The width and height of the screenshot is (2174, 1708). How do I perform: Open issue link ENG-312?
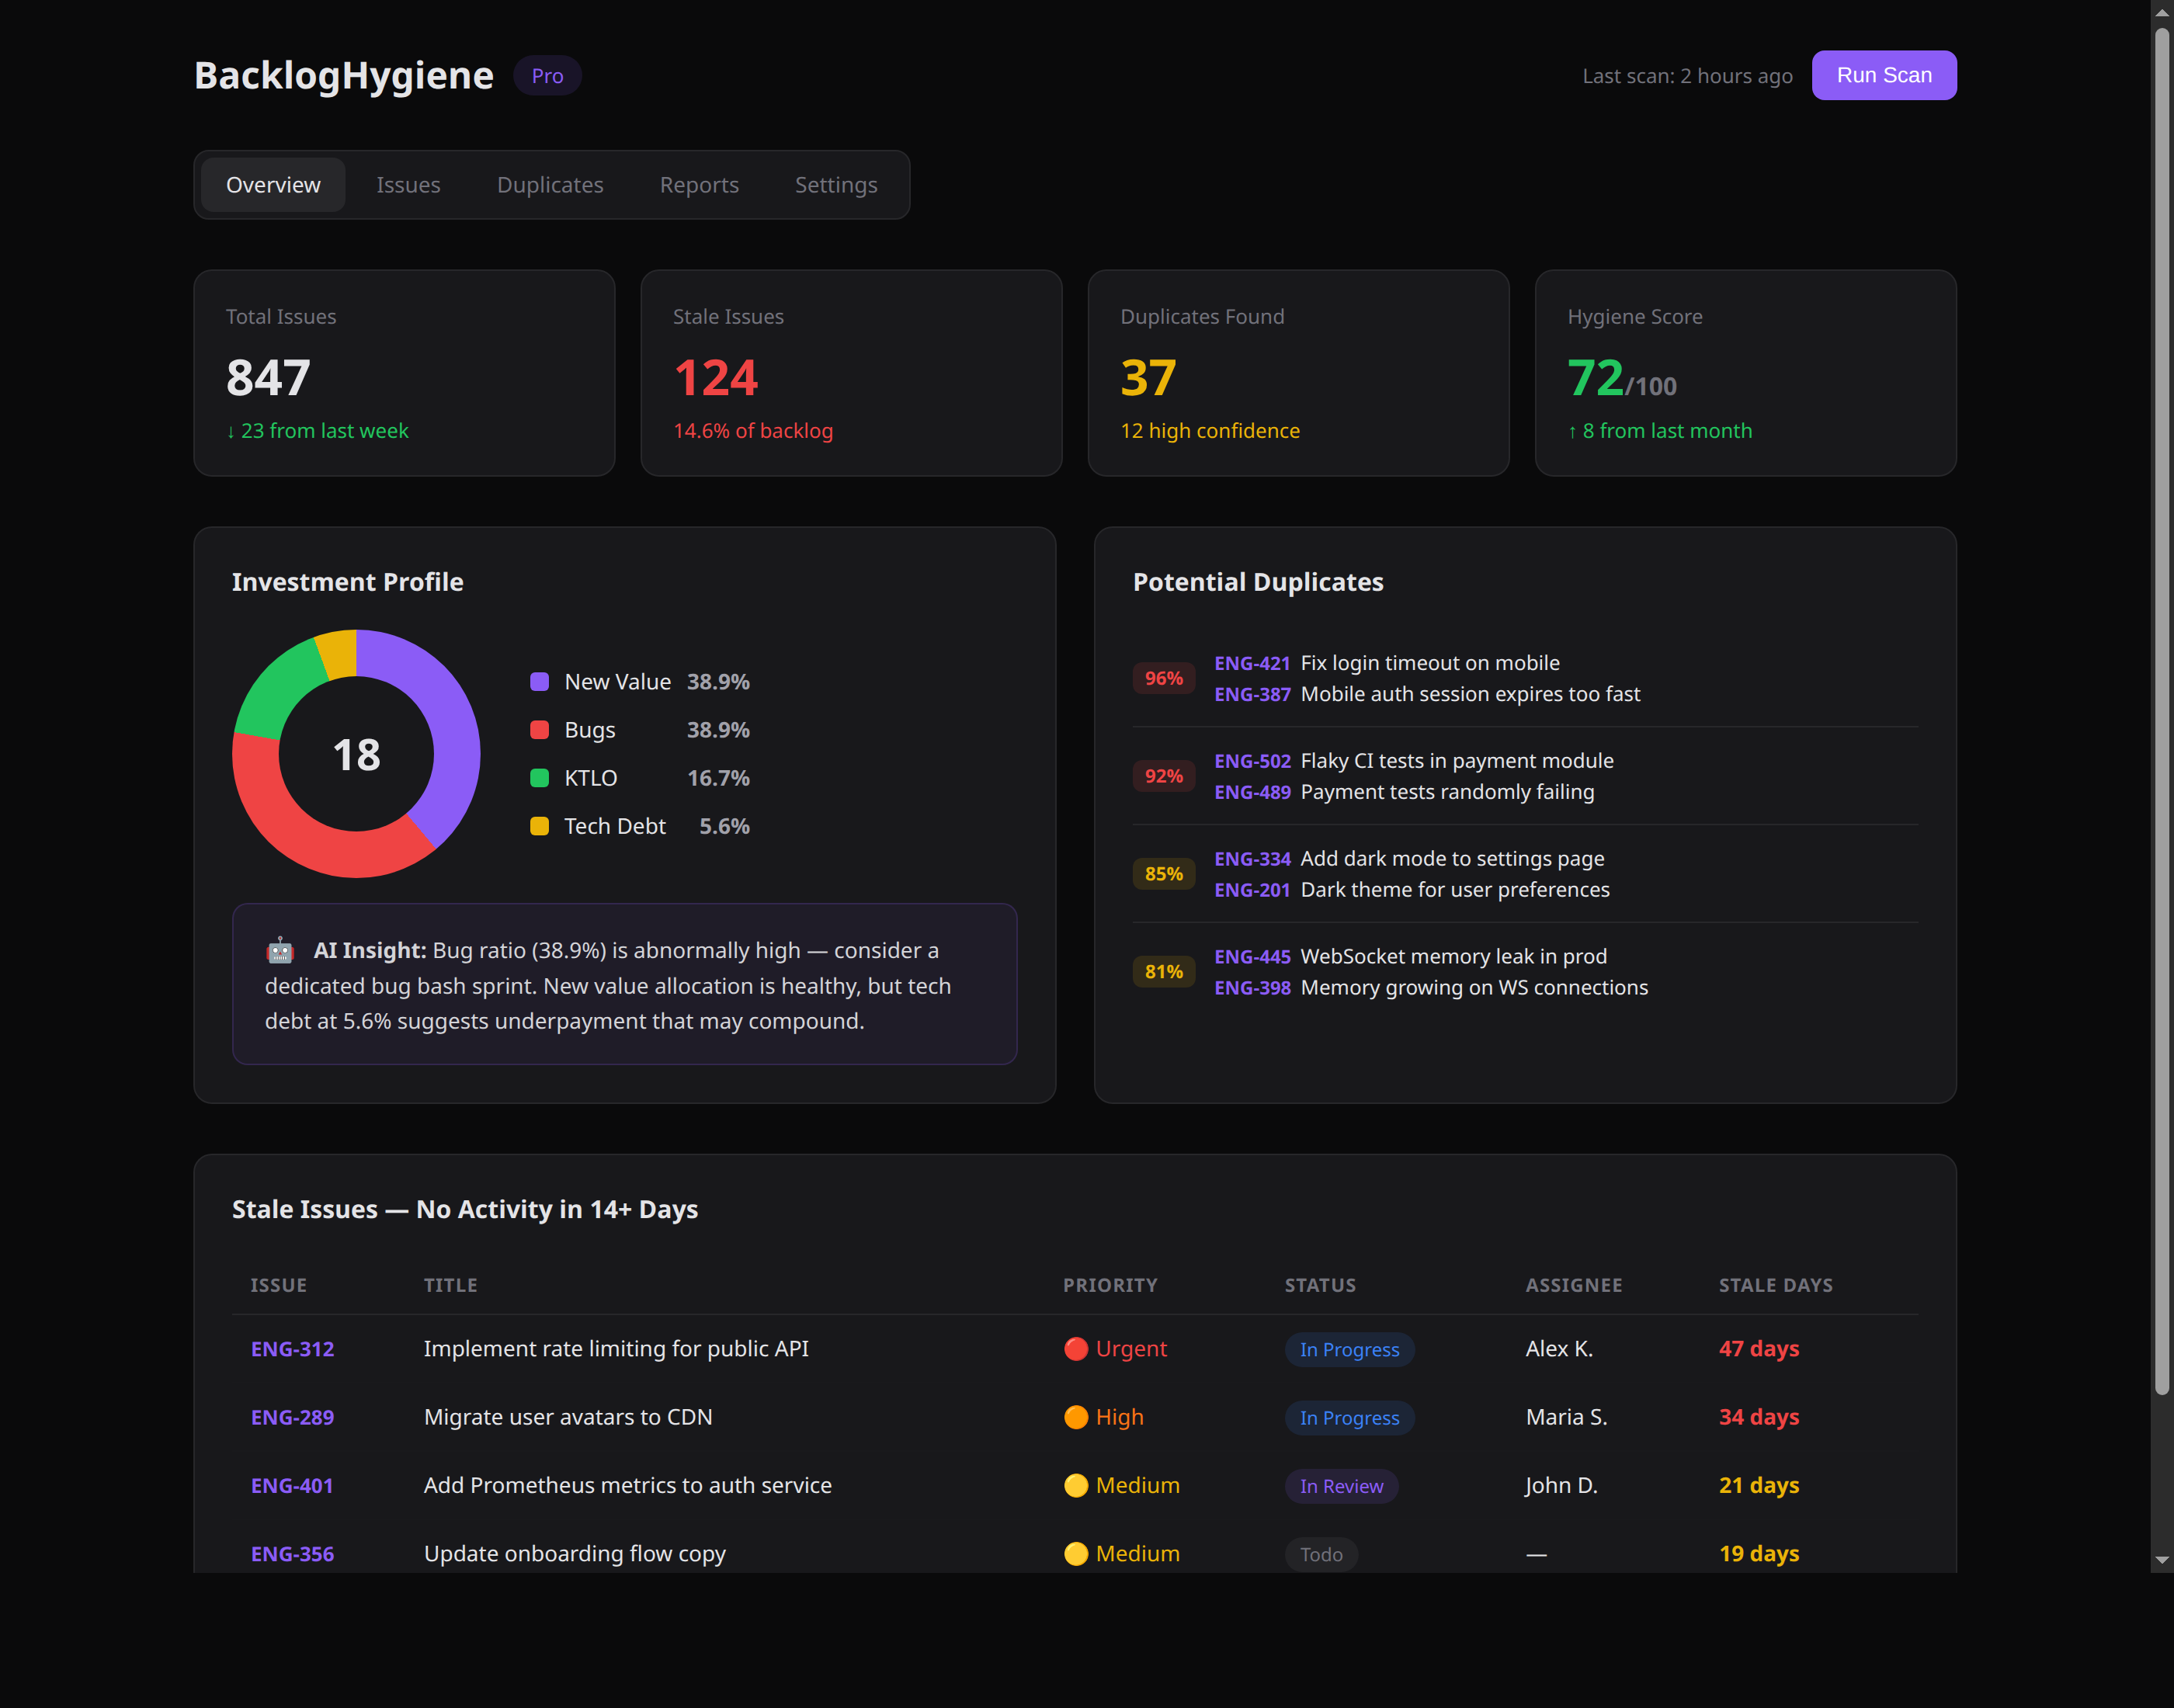292,1349
